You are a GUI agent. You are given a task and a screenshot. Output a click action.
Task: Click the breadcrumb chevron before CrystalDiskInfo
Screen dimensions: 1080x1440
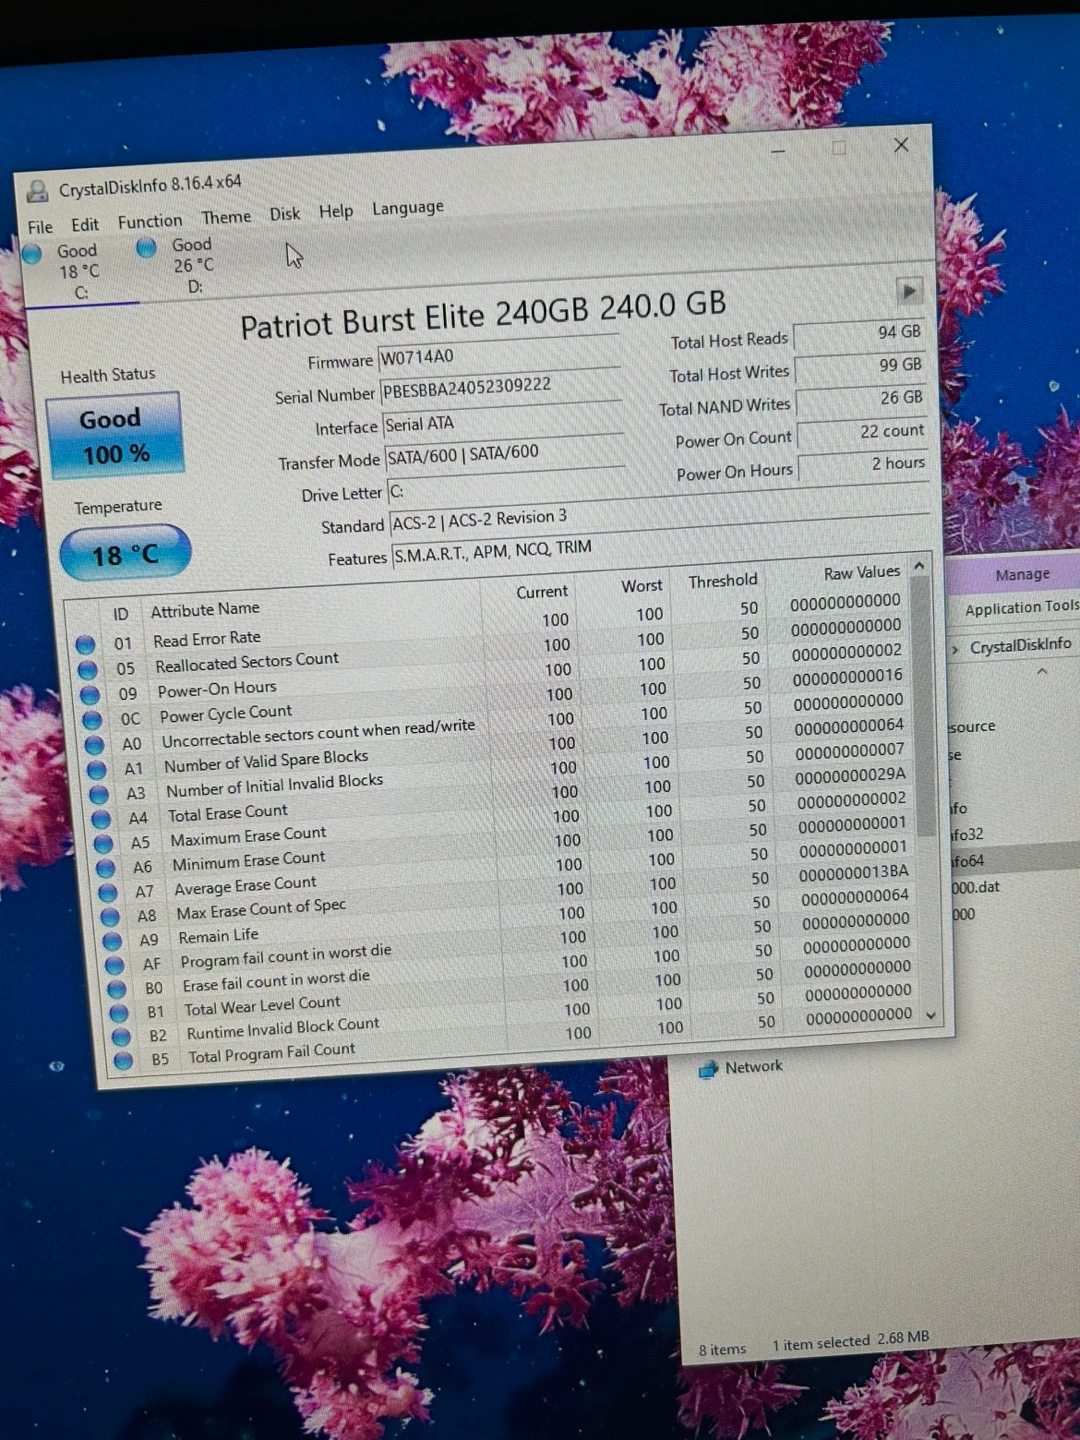955,650
